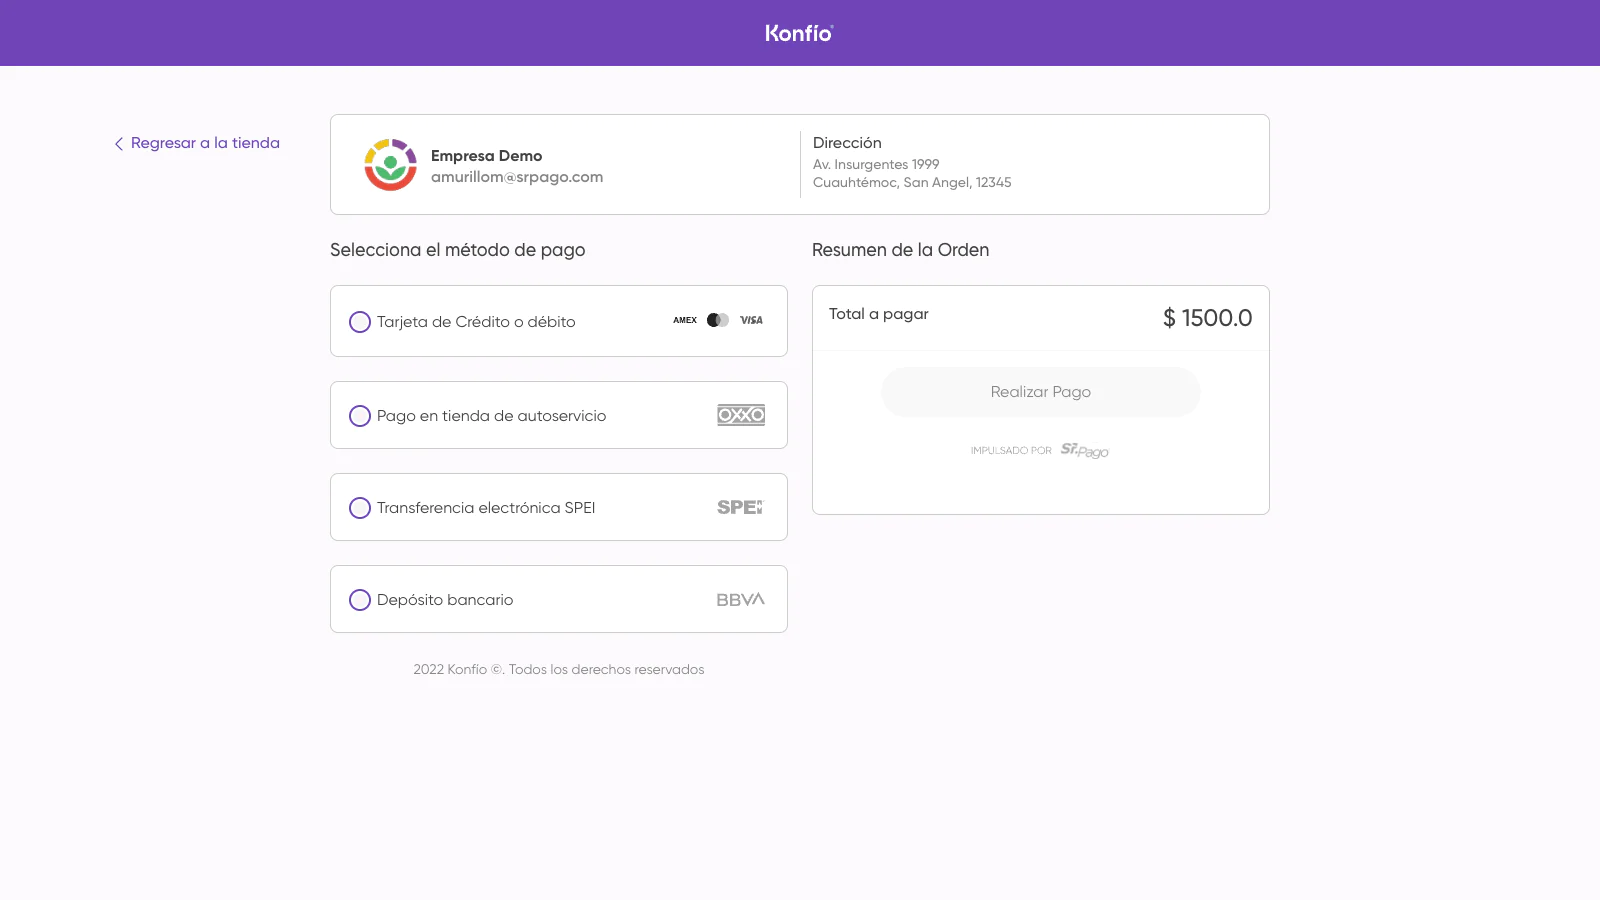Click the $ 1500.0 total amount
The height and width of the screenshot is (900, 1600).
(1207, 318)
